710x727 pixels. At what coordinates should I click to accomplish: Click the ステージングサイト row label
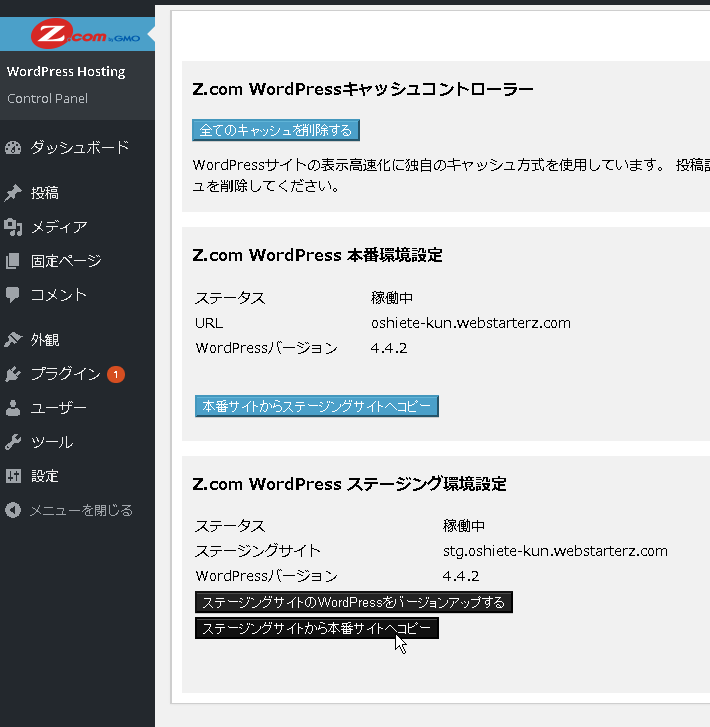click(258, 551)
